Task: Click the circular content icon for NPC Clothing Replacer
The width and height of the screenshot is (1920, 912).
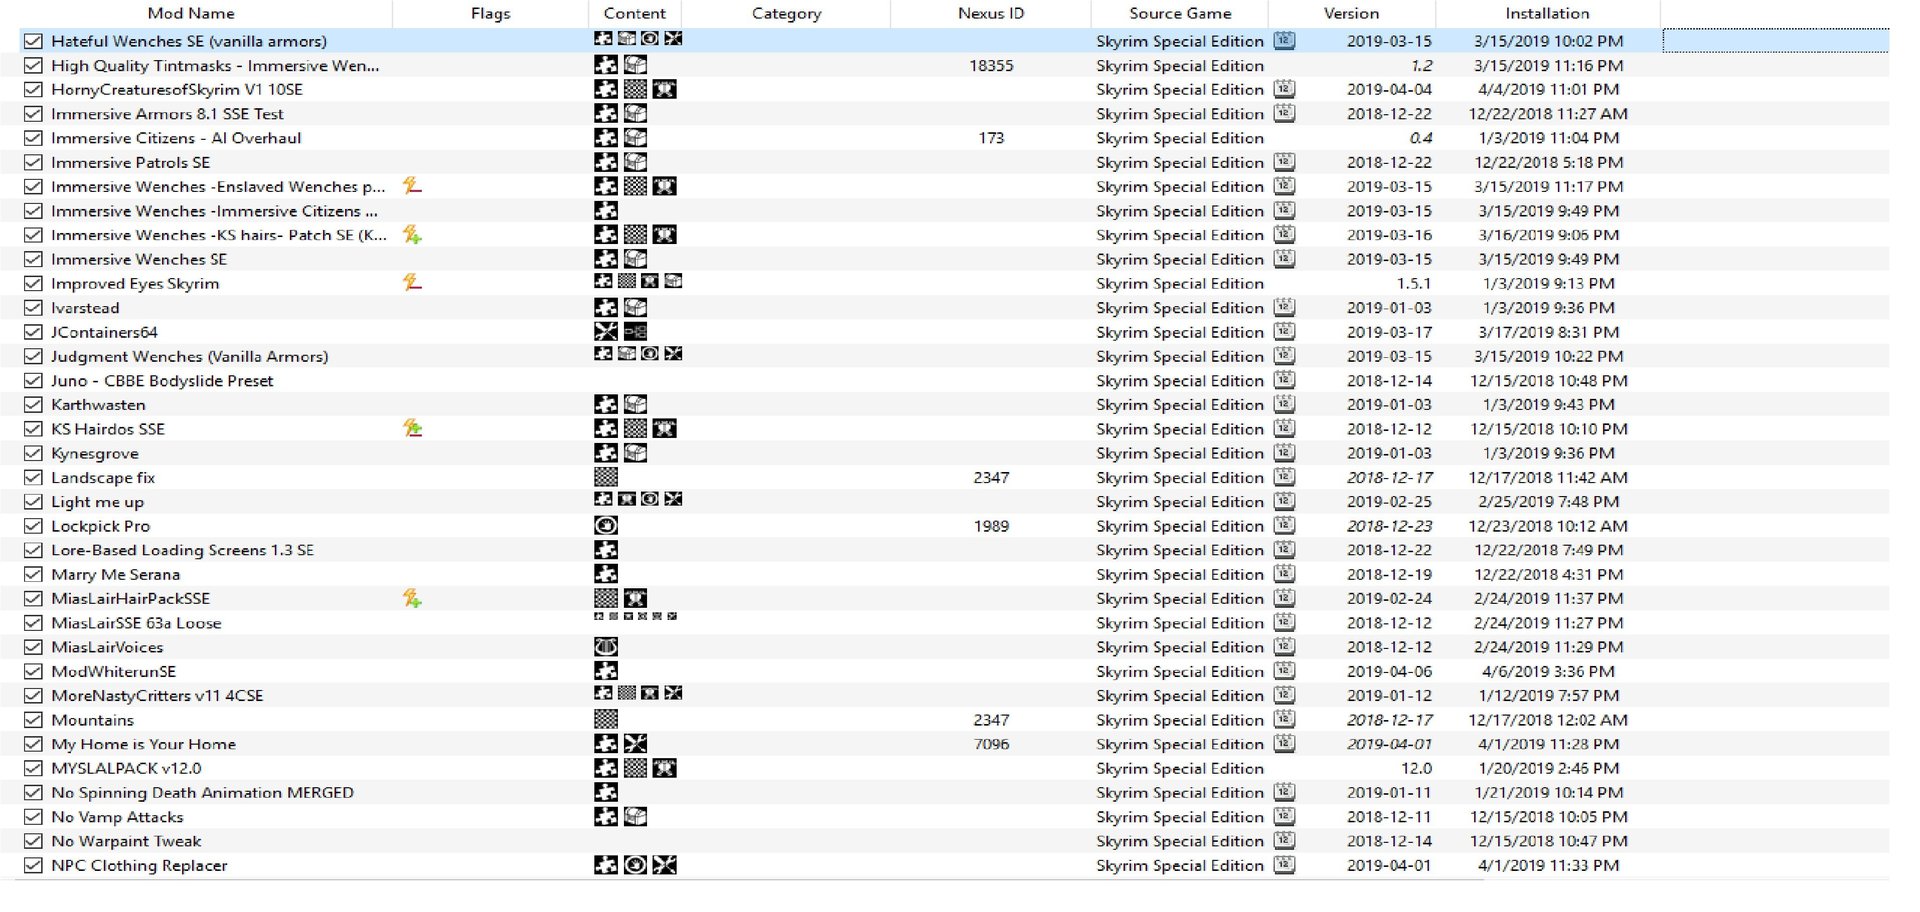Action: coord(635,865)
